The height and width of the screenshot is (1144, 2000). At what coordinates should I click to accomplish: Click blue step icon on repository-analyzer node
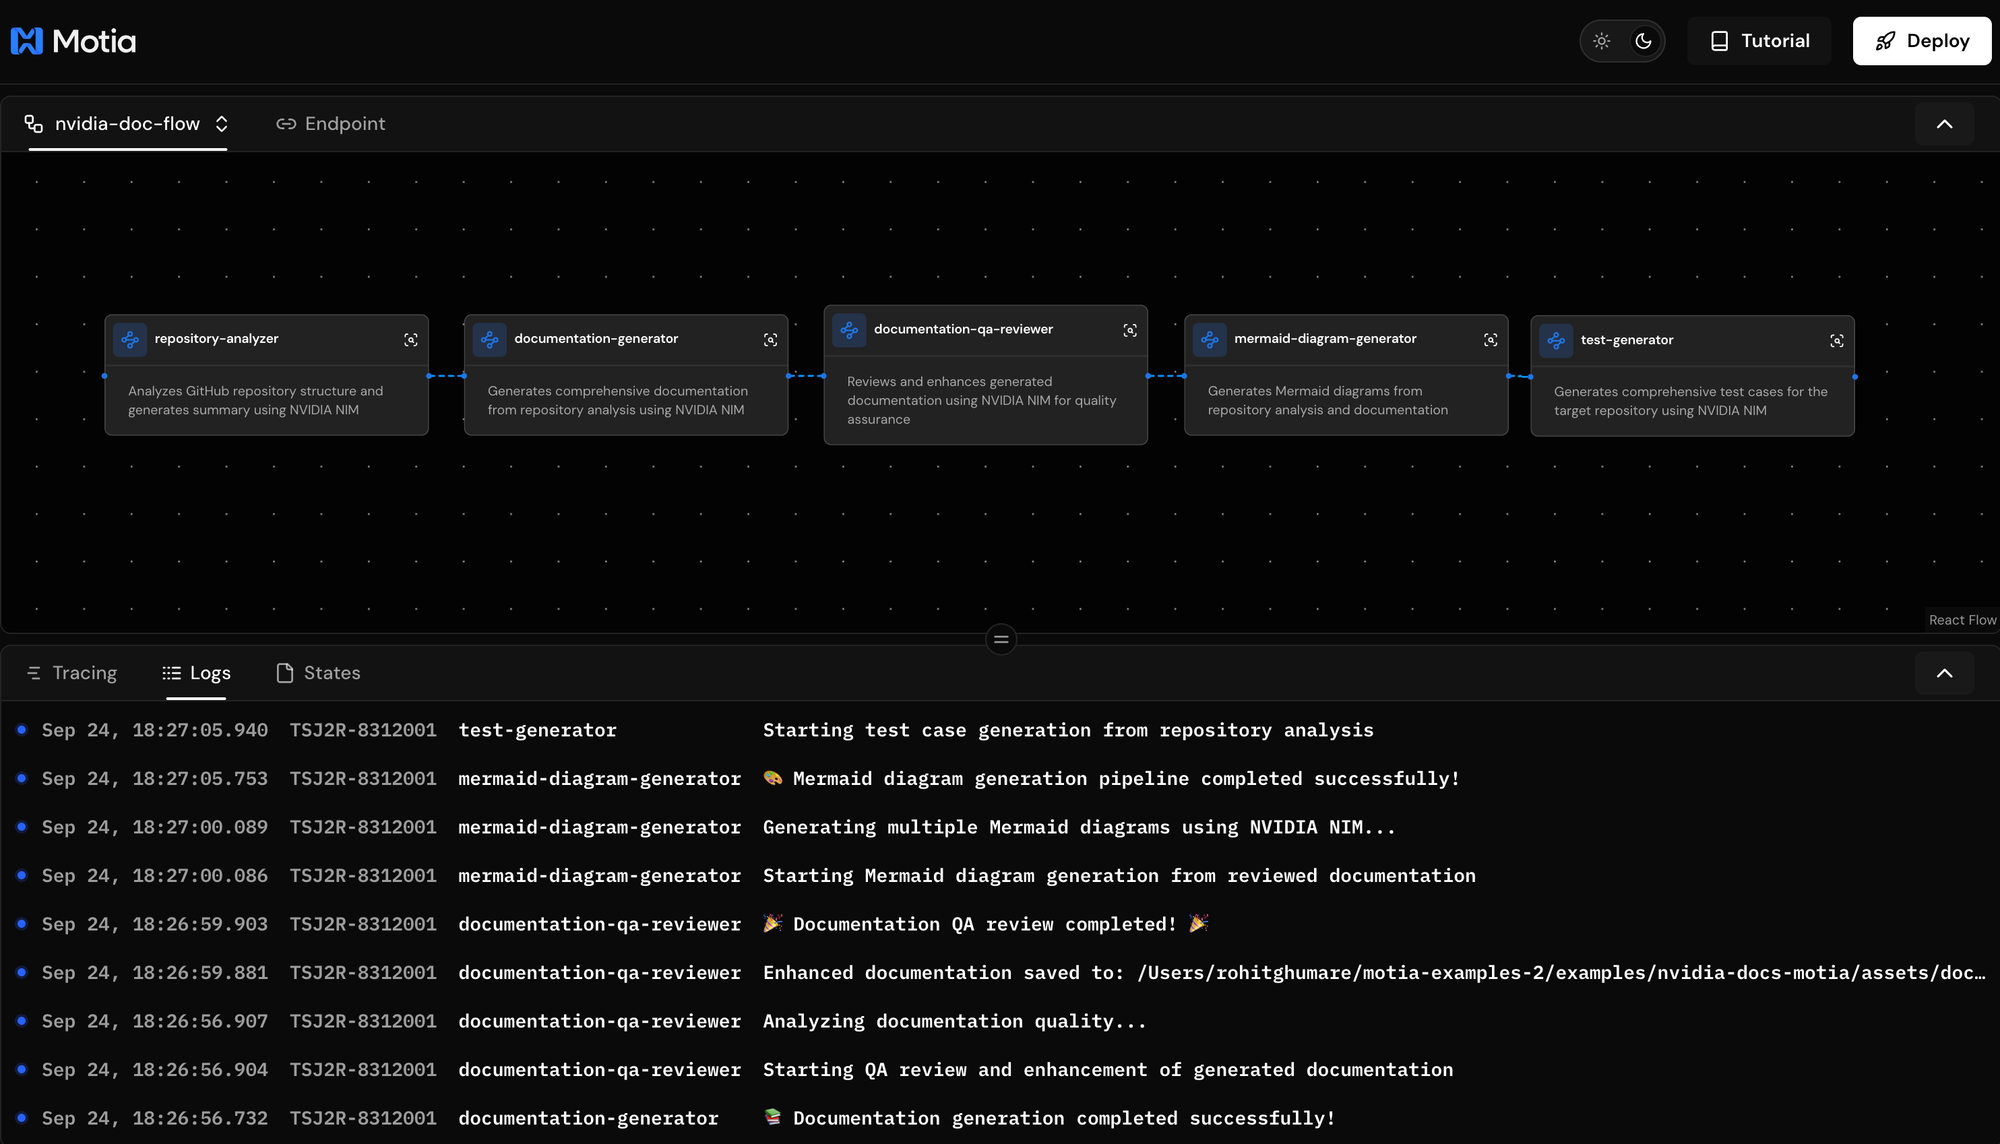130,340
